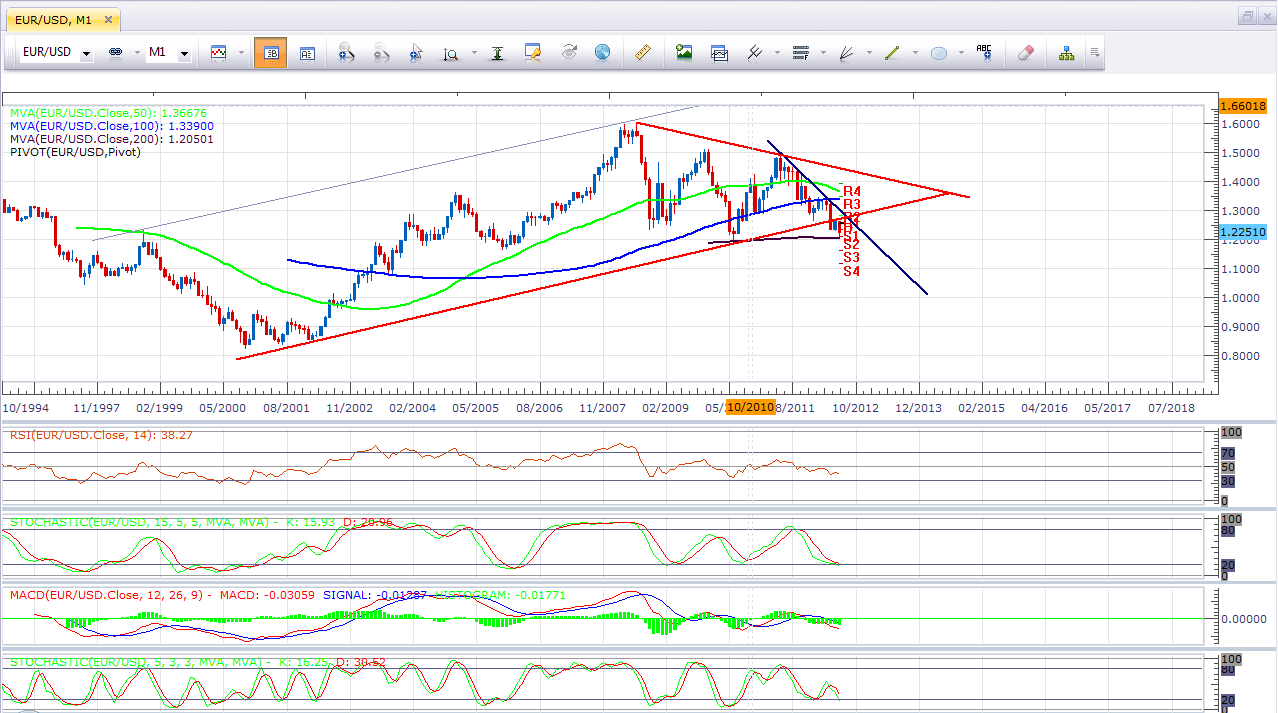Click the 12/2013 date axis label
This screenshot has width=1278, height=713.
click(x=919, y=408)
